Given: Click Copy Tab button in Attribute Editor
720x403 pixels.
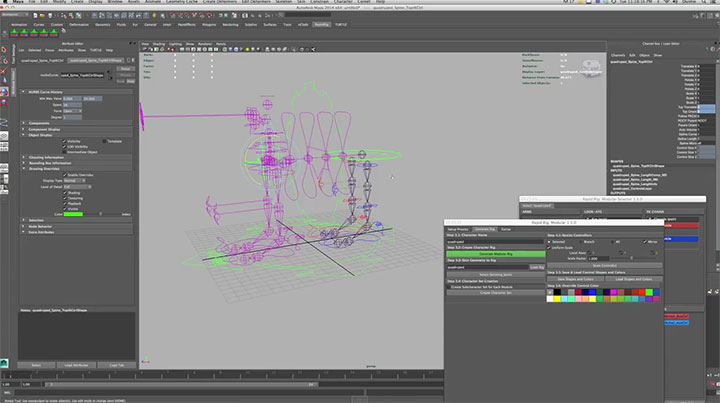Looking at the screenshot, I should [x=117, y=365].
